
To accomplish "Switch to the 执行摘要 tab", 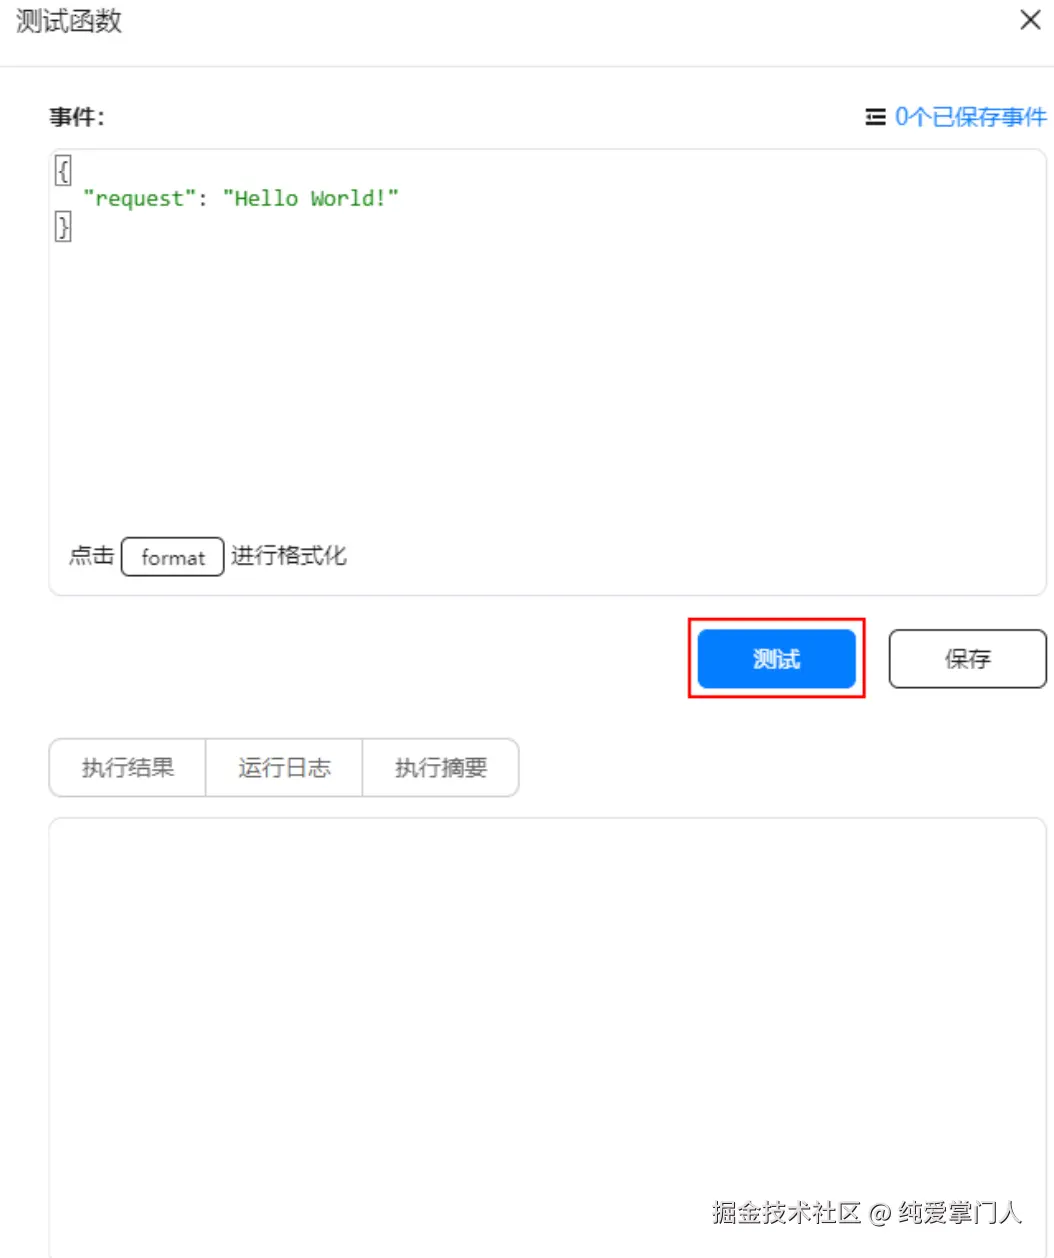I will click(x=441, y=767).
